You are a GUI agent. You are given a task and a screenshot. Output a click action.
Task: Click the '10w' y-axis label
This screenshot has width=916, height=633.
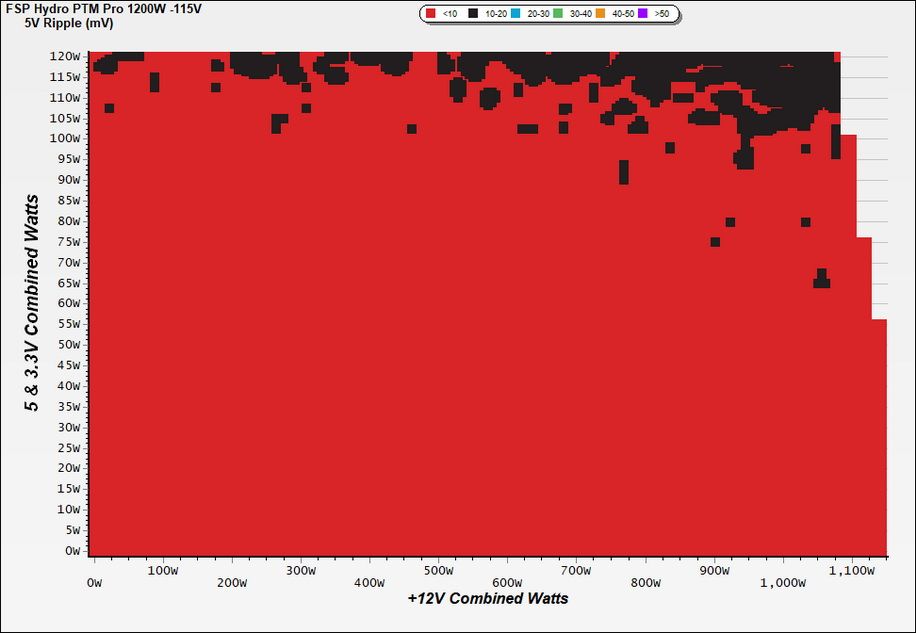[68, 510]
